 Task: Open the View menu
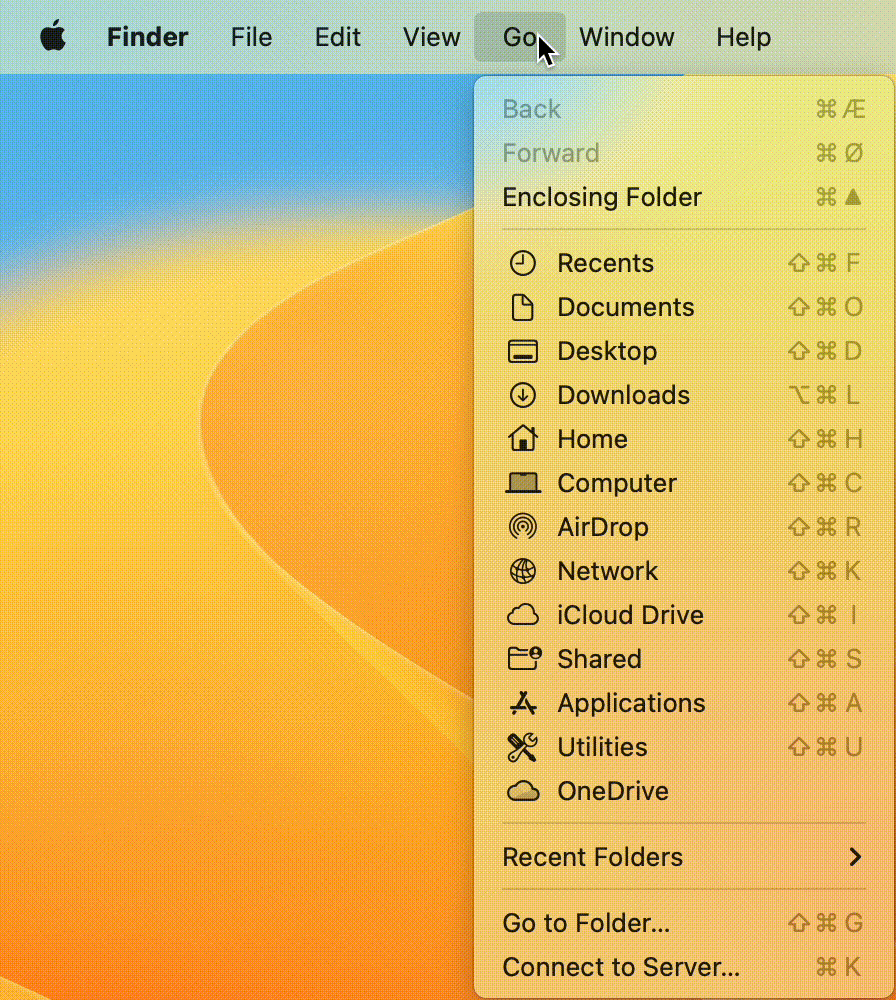click(431, 38)
